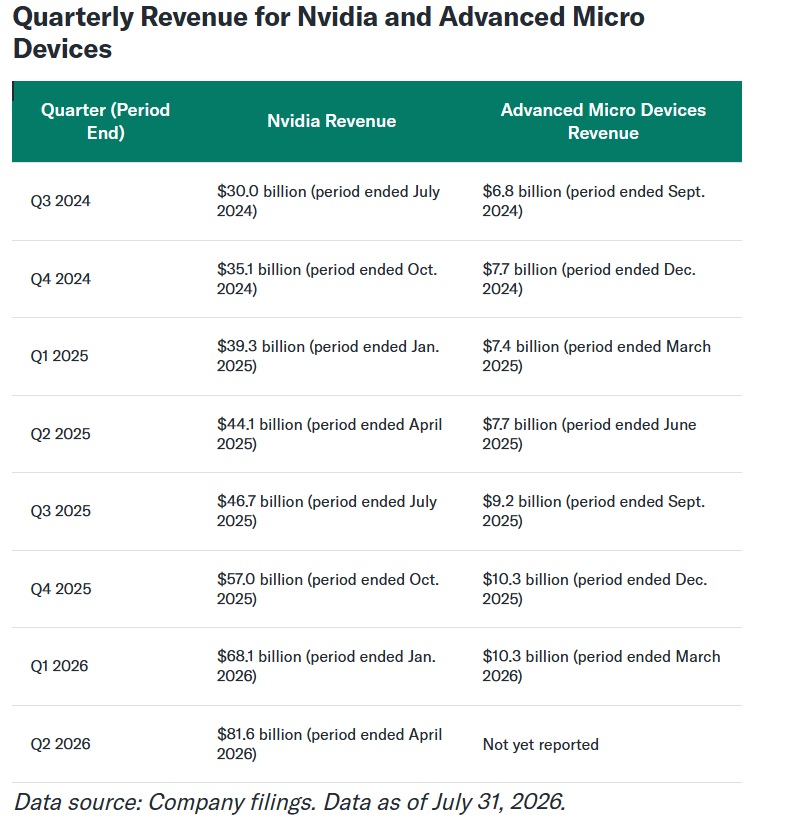Click the $7.4 billion AMD revenue cell
The image size is (787, 827).
point(597,356)
